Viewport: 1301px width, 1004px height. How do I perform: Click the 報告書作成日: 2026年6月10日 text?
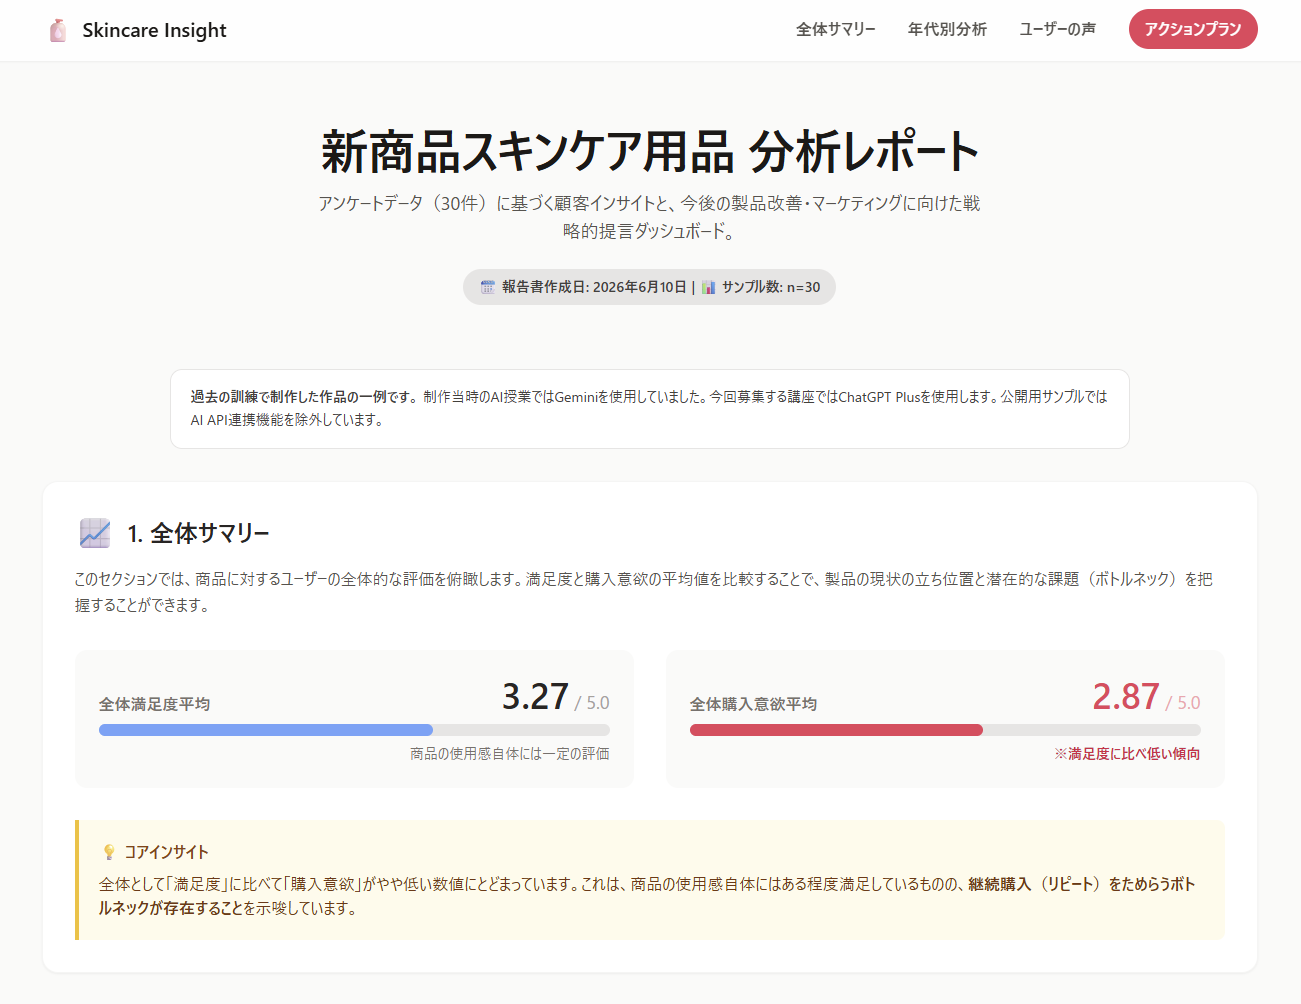click(594, 287)
